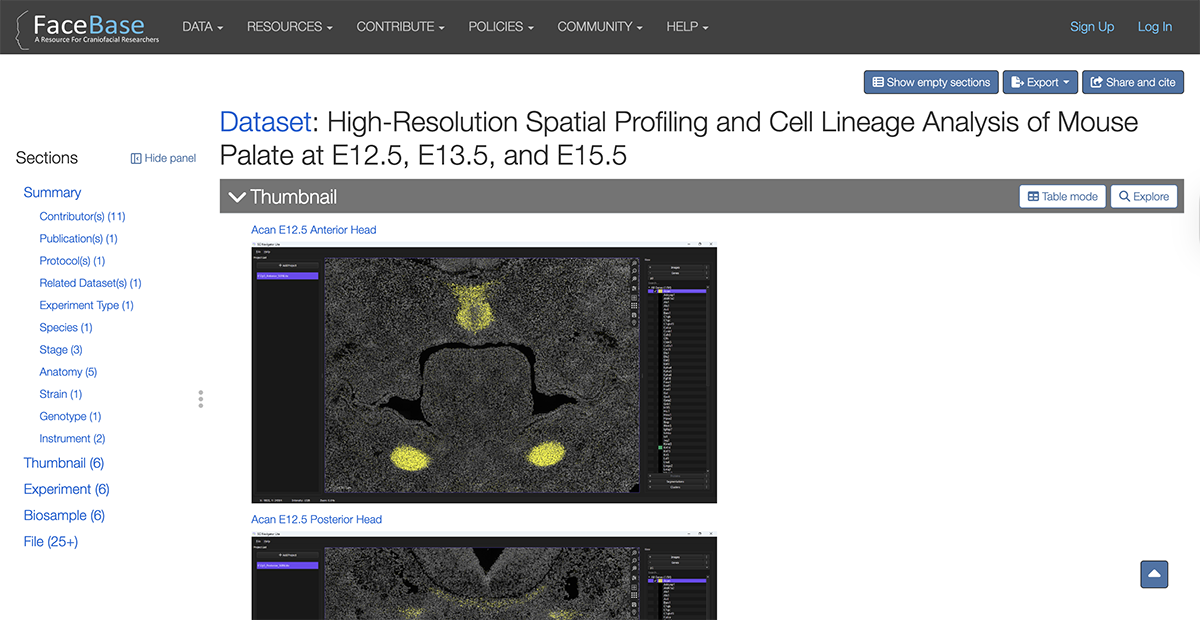Screen dimensions: 1200x620
Task: Click the file icon inside the Export button
Action: pos(1016,82)
